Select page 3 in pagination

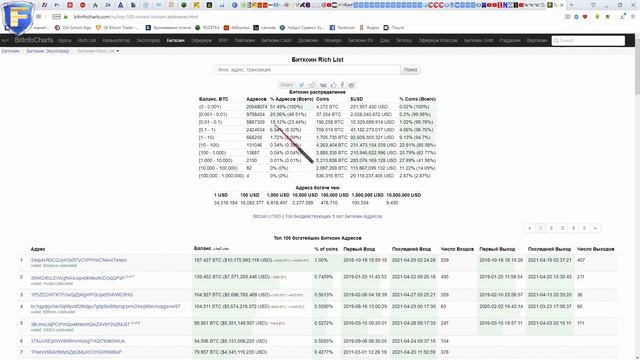pyautogui.click(x=562, y=228)
